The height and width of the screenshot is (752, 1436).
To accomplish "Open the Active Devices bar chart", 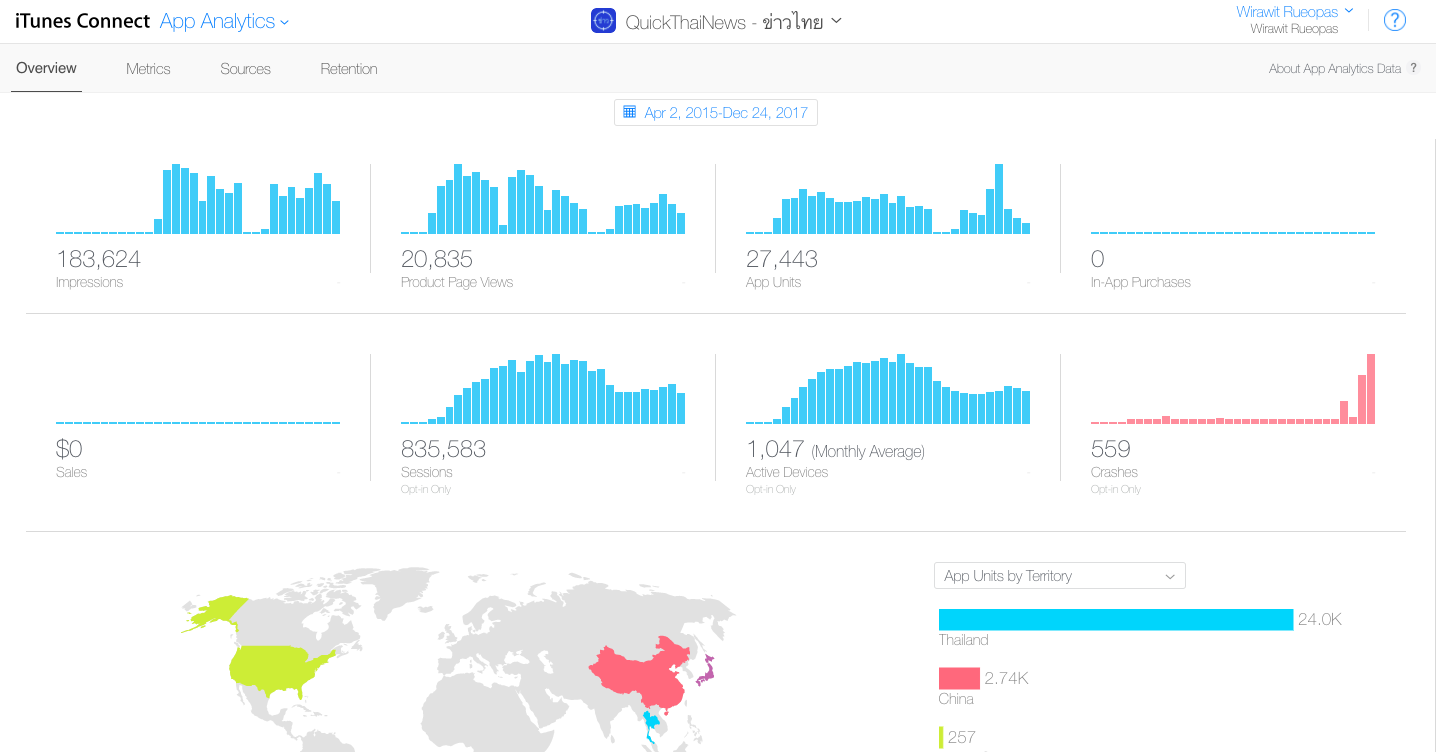I will tap(888, 389).
